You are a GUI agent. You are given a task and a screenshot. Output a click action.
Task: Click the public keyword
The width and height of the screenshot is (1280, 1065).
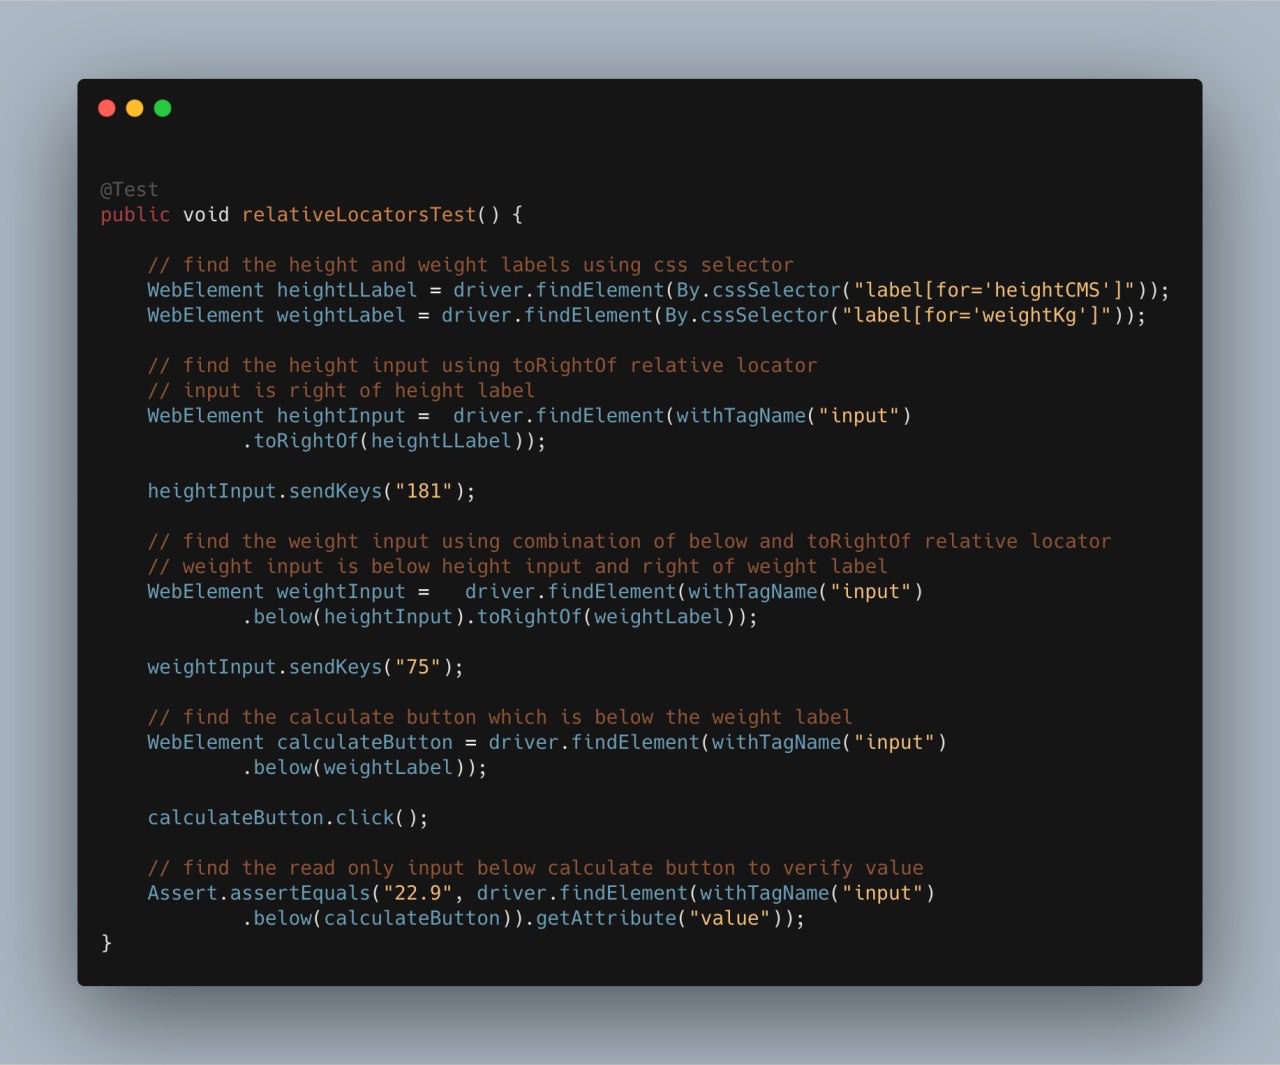click(135, 214)
